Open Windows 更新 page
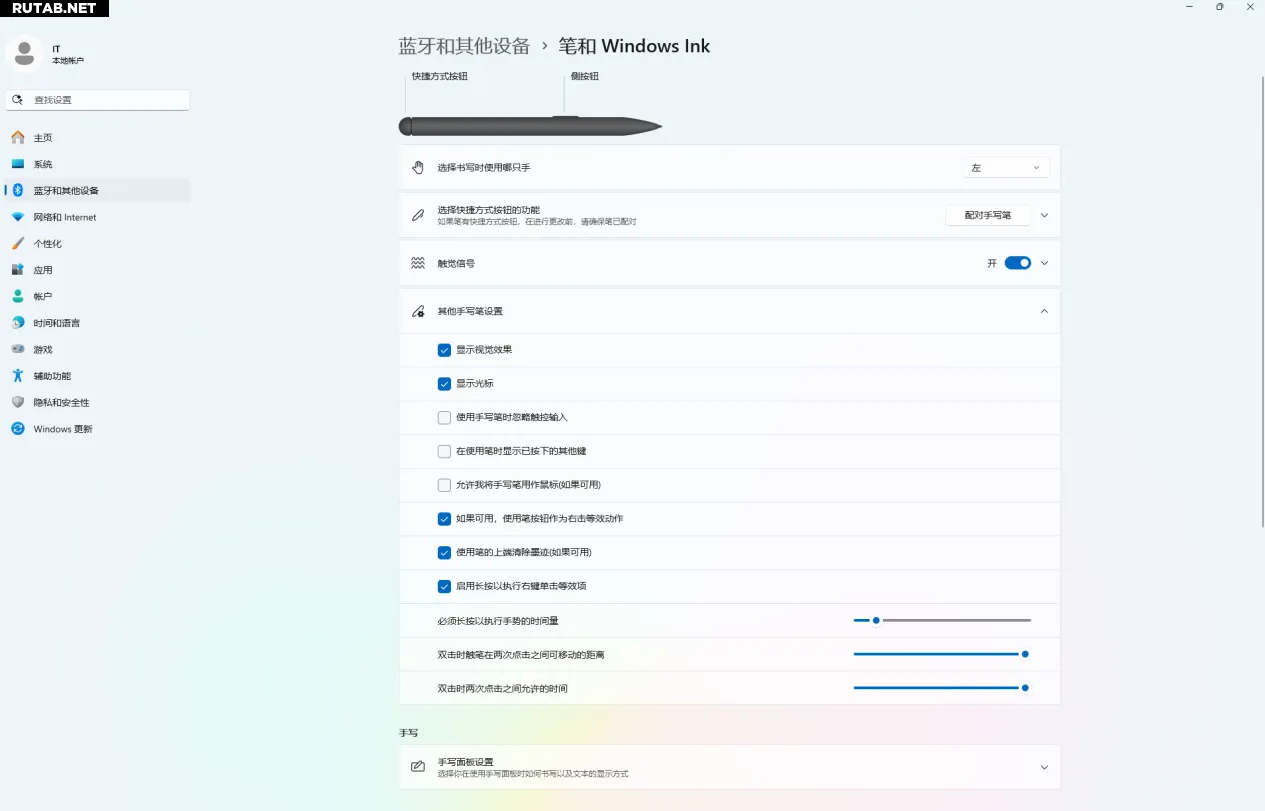This screenshot has width=1265, height=811. coord(97,429)
